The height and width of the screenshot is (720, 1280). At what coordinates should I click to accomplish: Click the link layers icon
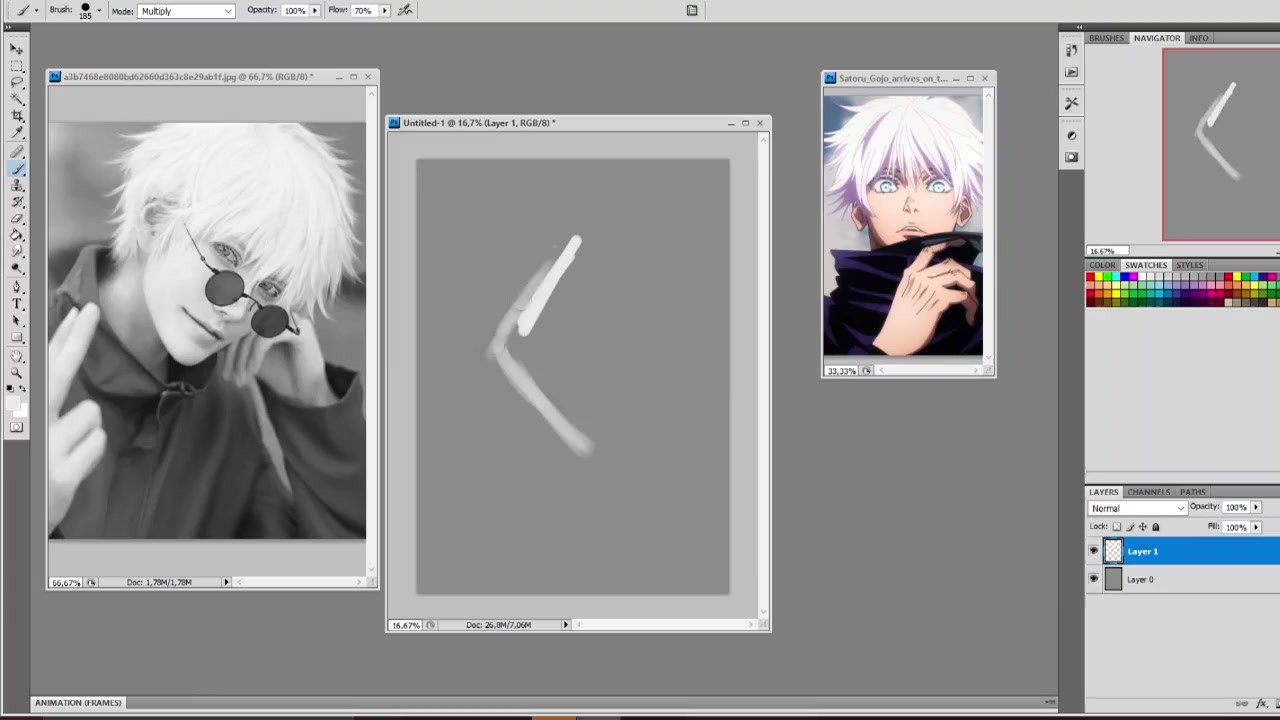coord(1242,703)
